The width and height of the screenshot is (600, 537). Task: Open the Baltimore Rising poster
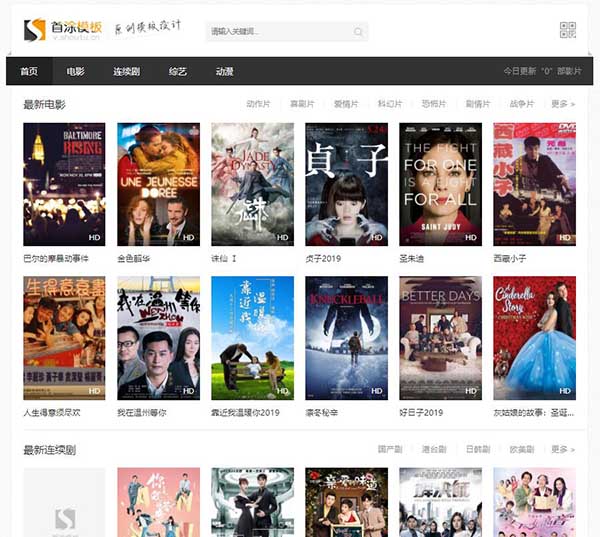pos(64,184)
